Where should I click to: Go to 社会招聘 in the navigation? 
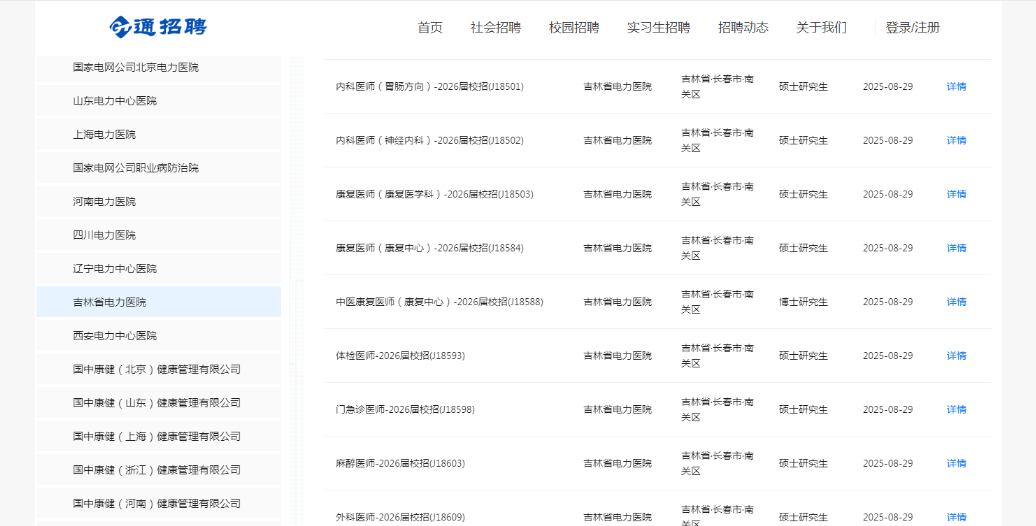pos(495,28)
